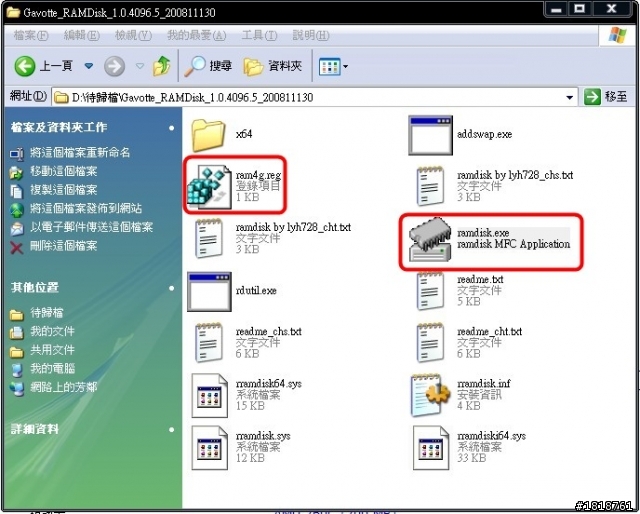640x514 pixels.
Task: Open the 工具(T) menu
Action: coord(259,36)
